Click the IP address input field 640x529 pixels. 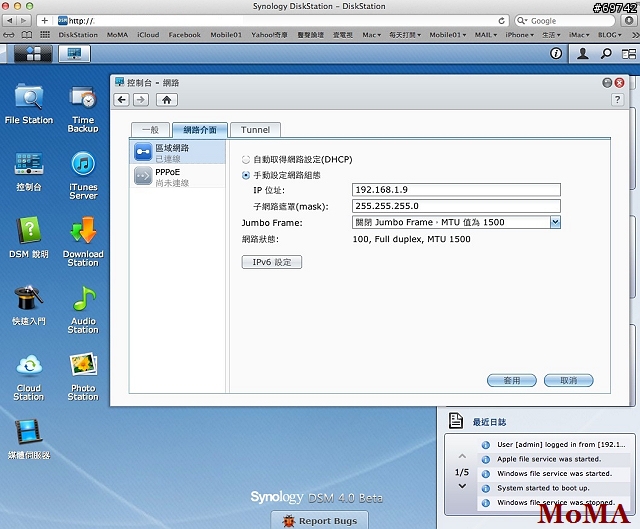tap(456, 190)
